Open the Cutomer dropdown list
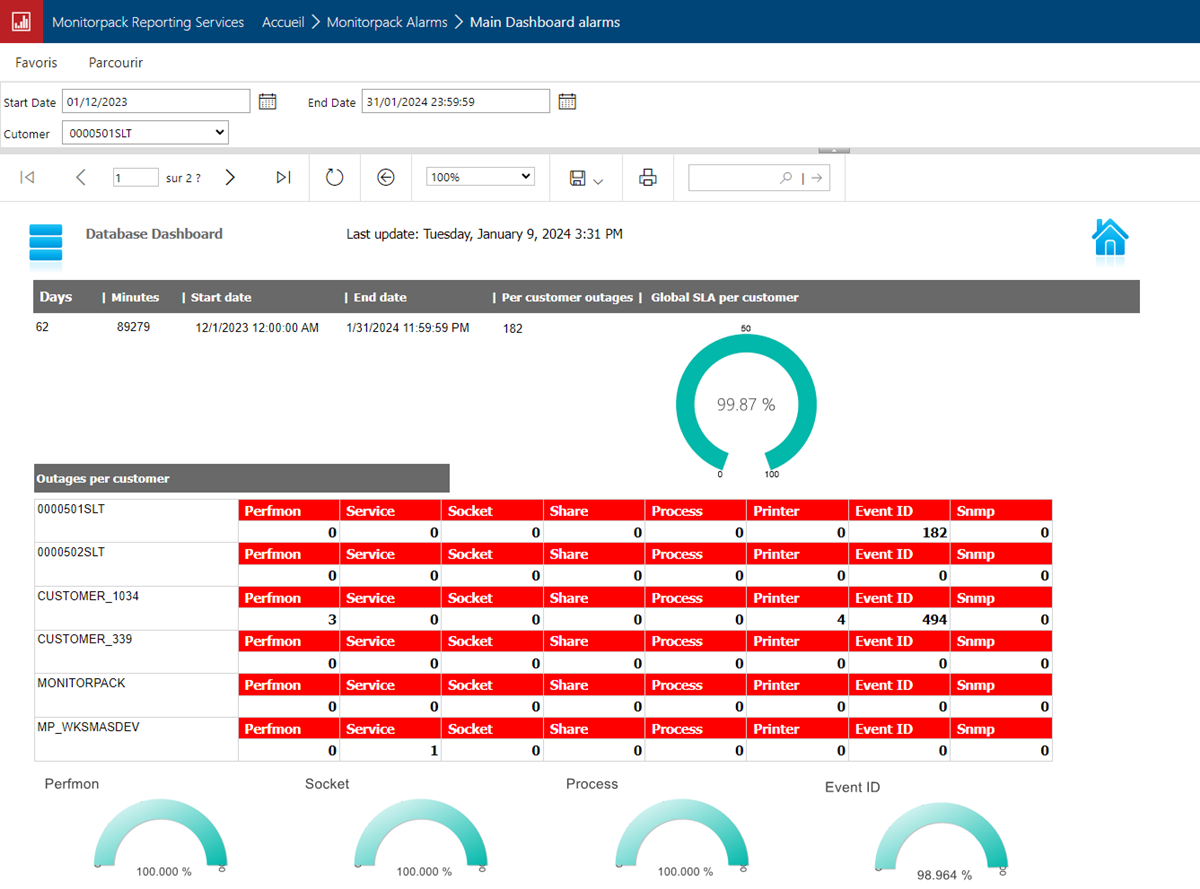1200x889 pixels. 145,132
